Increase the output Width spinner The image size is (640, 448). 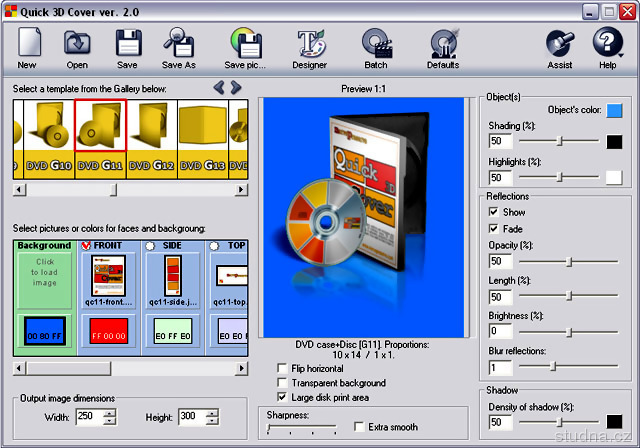(110, 412)
